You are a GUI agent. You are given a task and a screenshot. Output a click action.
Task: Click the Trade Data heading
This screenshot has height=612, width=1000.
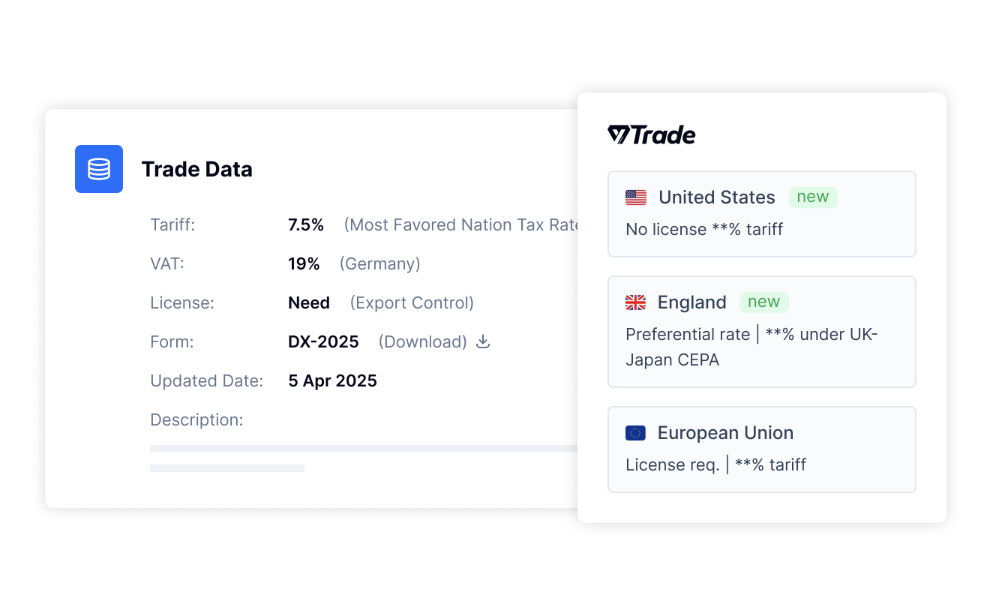click(x=197, y=170)
